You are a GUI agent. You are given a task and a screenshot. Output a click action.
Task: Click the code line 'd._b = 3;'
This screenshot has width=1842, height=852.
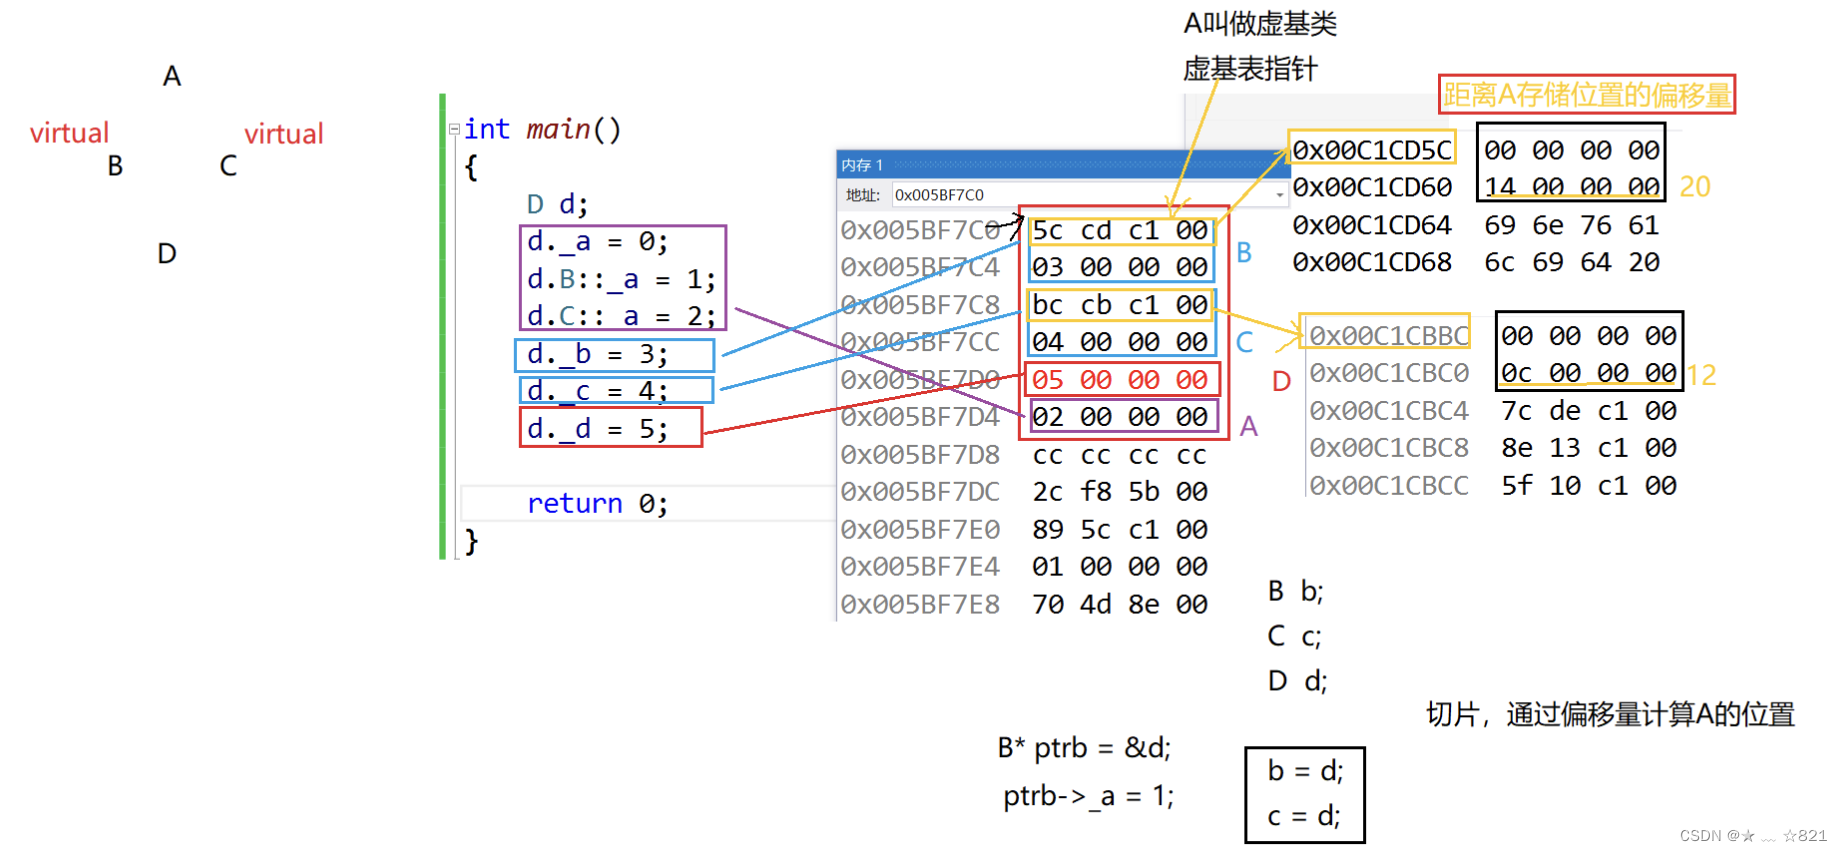(x=597, y=354)
